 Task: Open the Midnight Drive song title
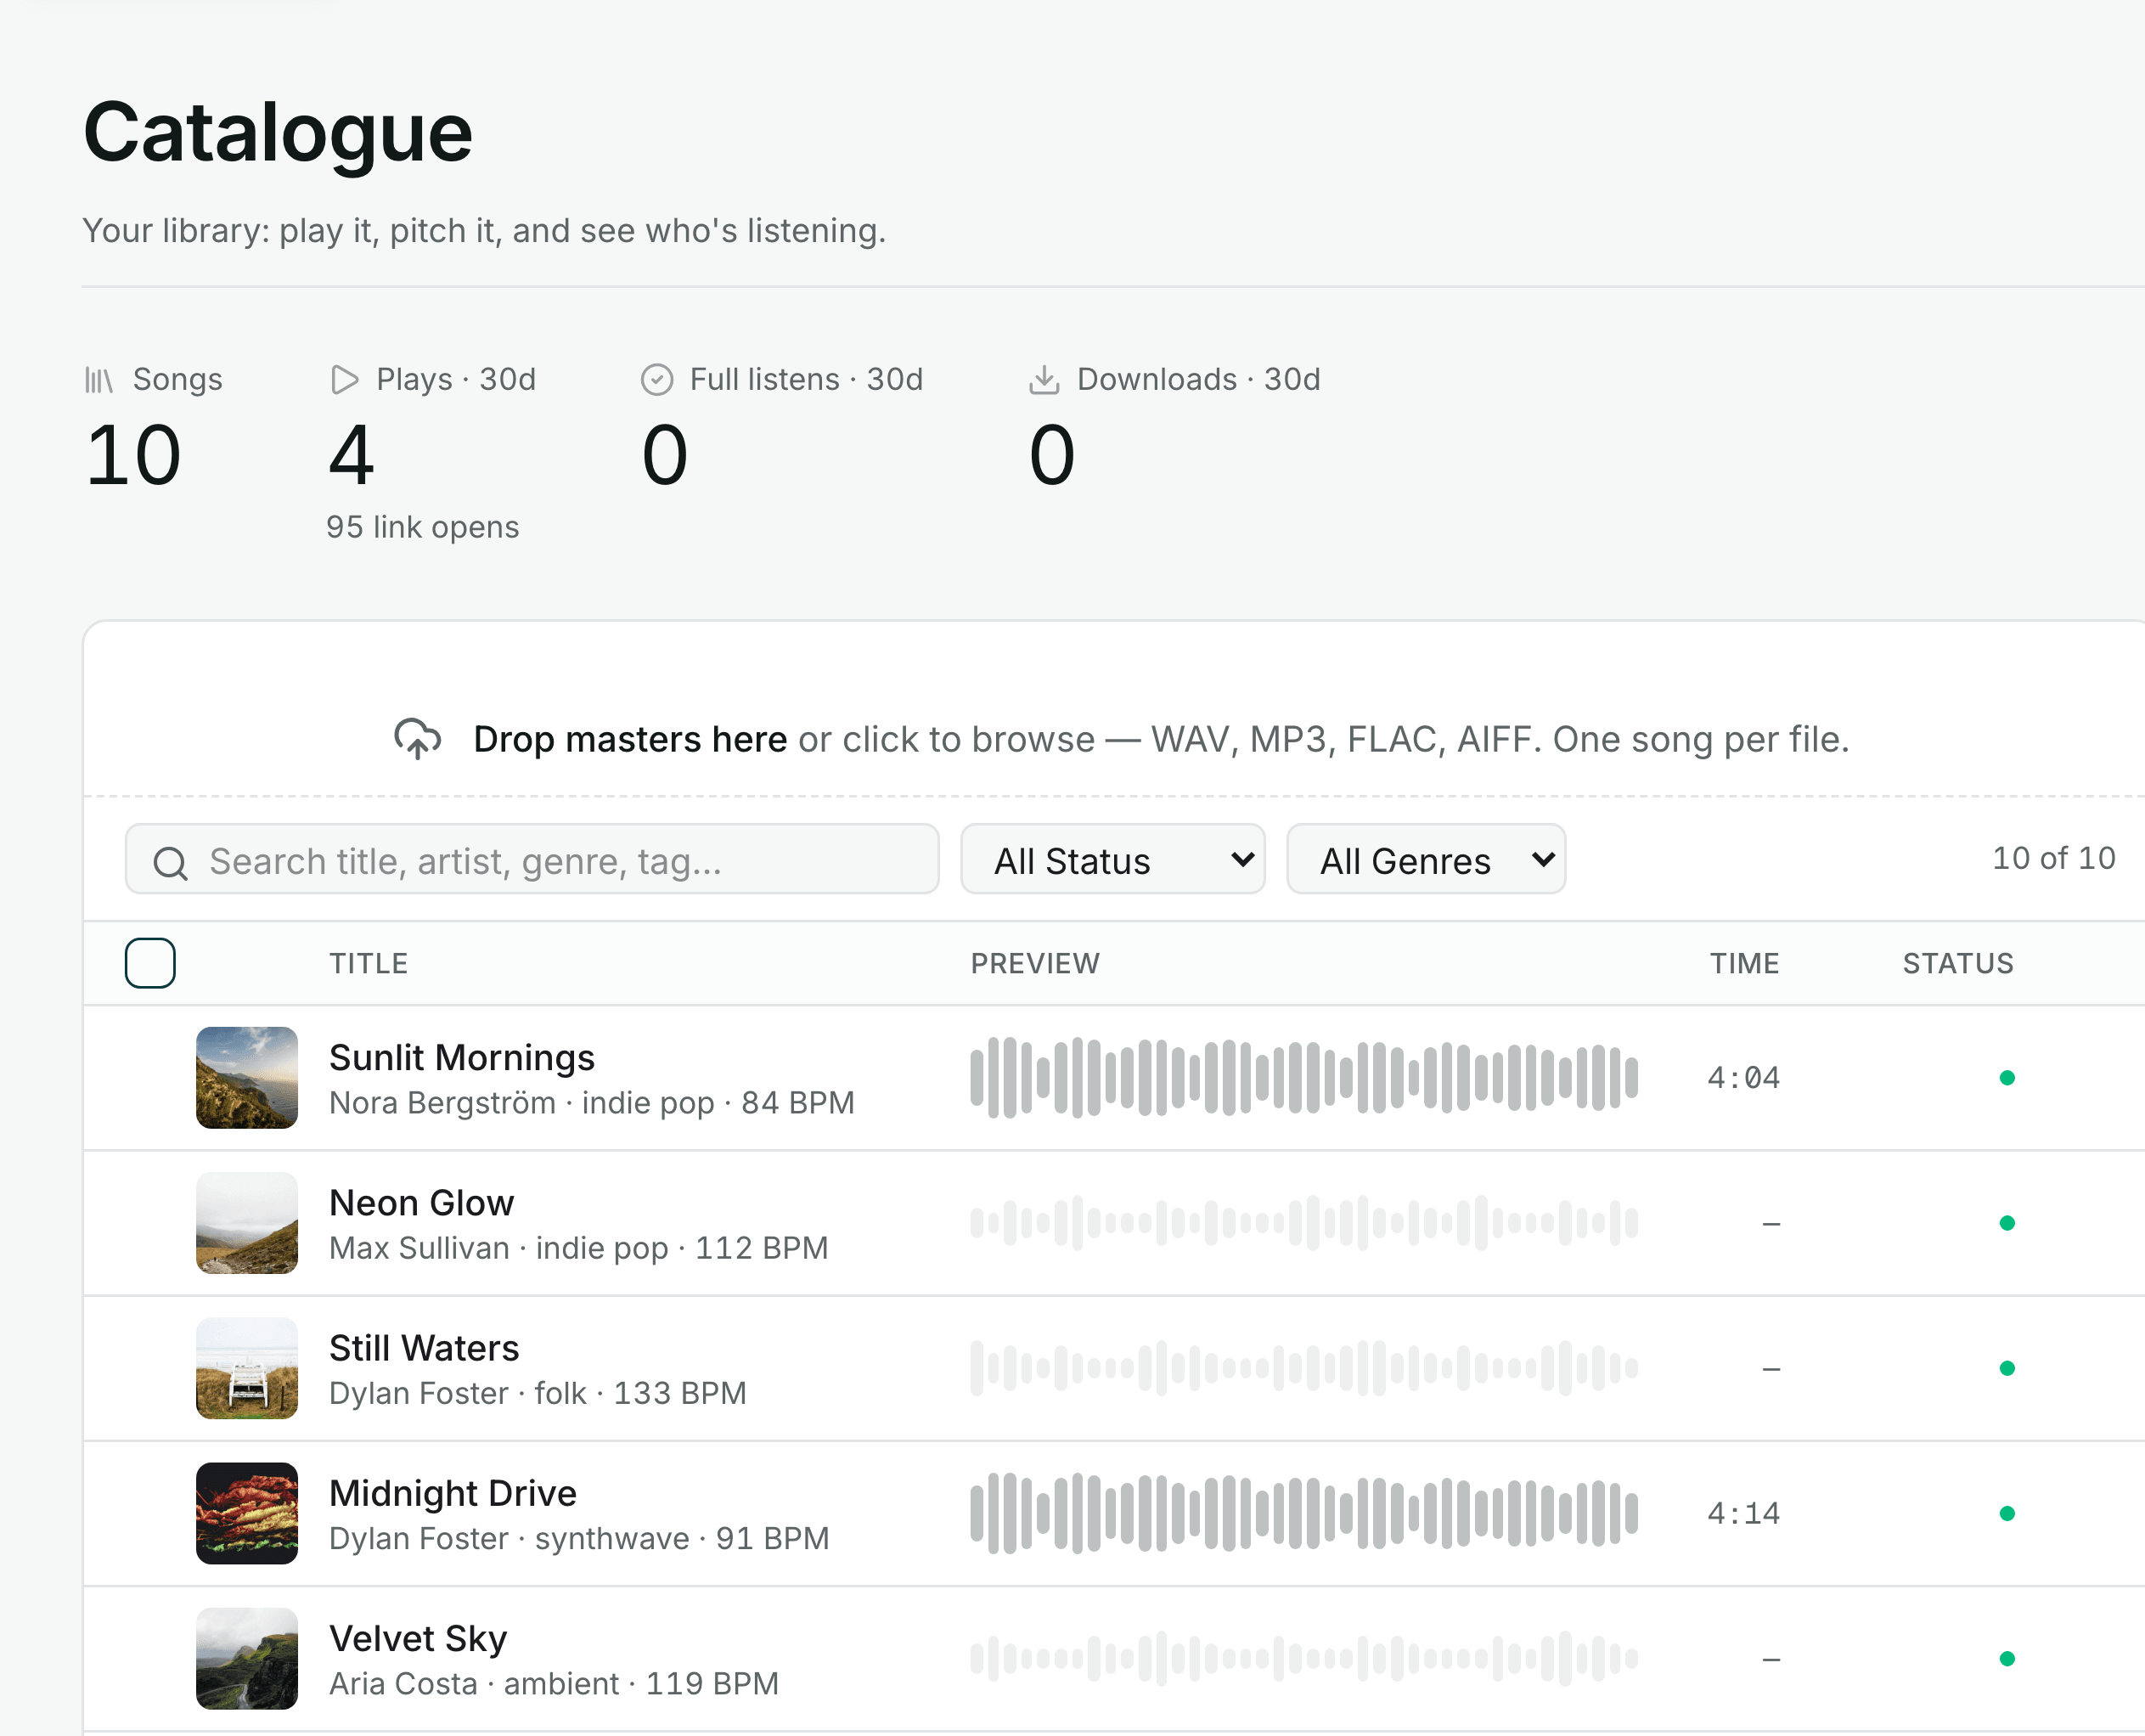click(x=453, y=1493)
